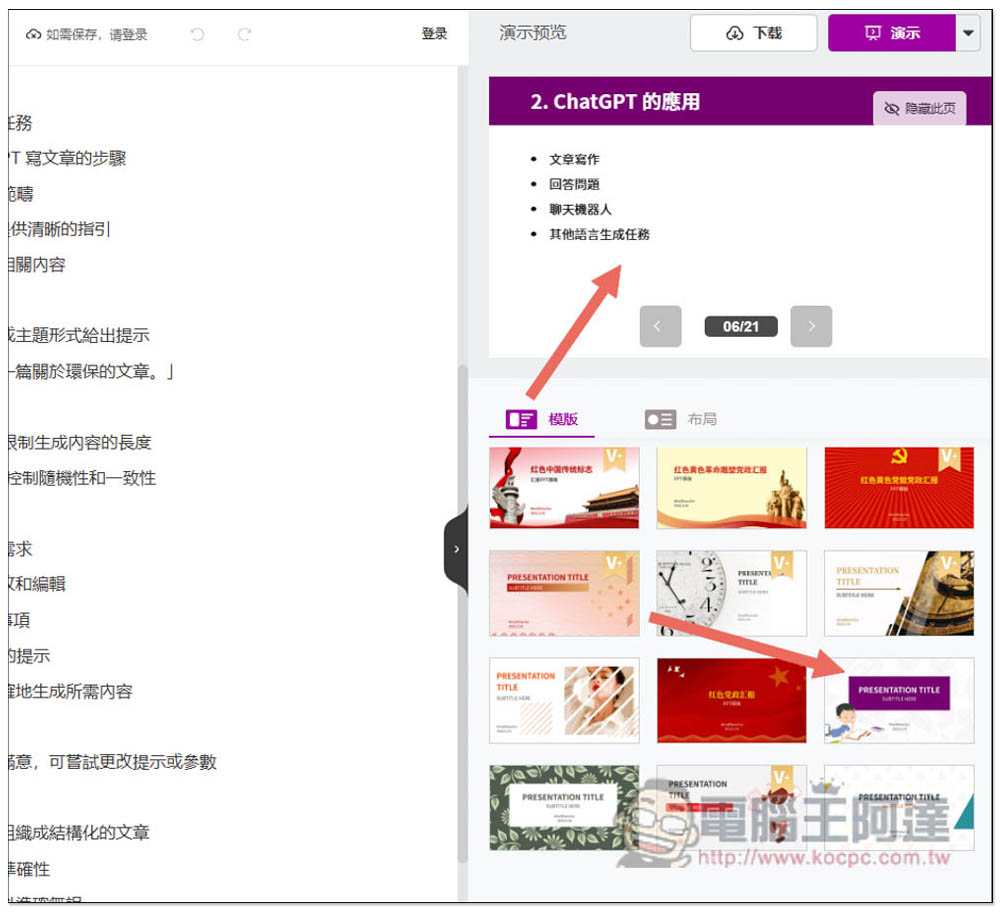Screen dimensions: 1000x913
Task: Select clock face template thumbnail
Action: click(732, 593)
